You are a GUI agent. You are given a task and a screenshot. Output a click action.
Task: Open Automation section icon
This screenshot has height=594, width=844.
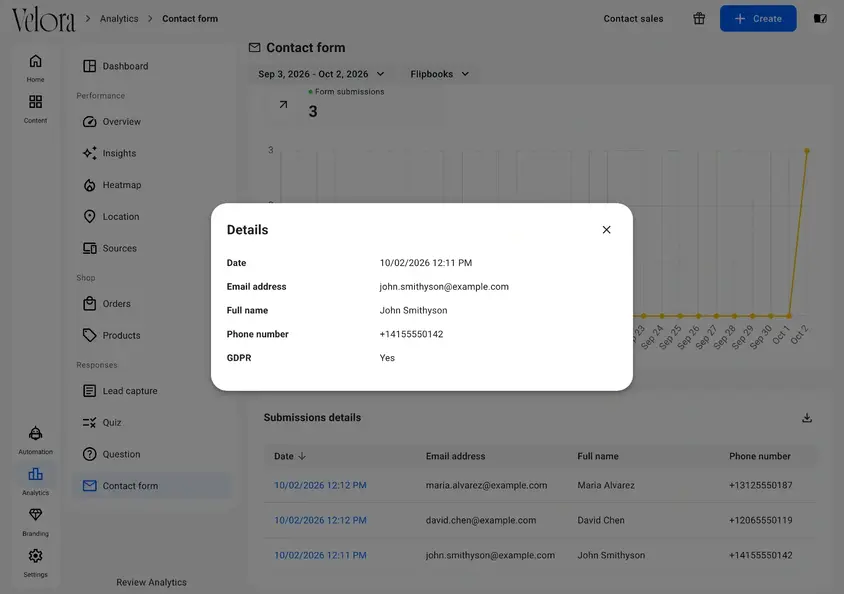coord(36,433)
